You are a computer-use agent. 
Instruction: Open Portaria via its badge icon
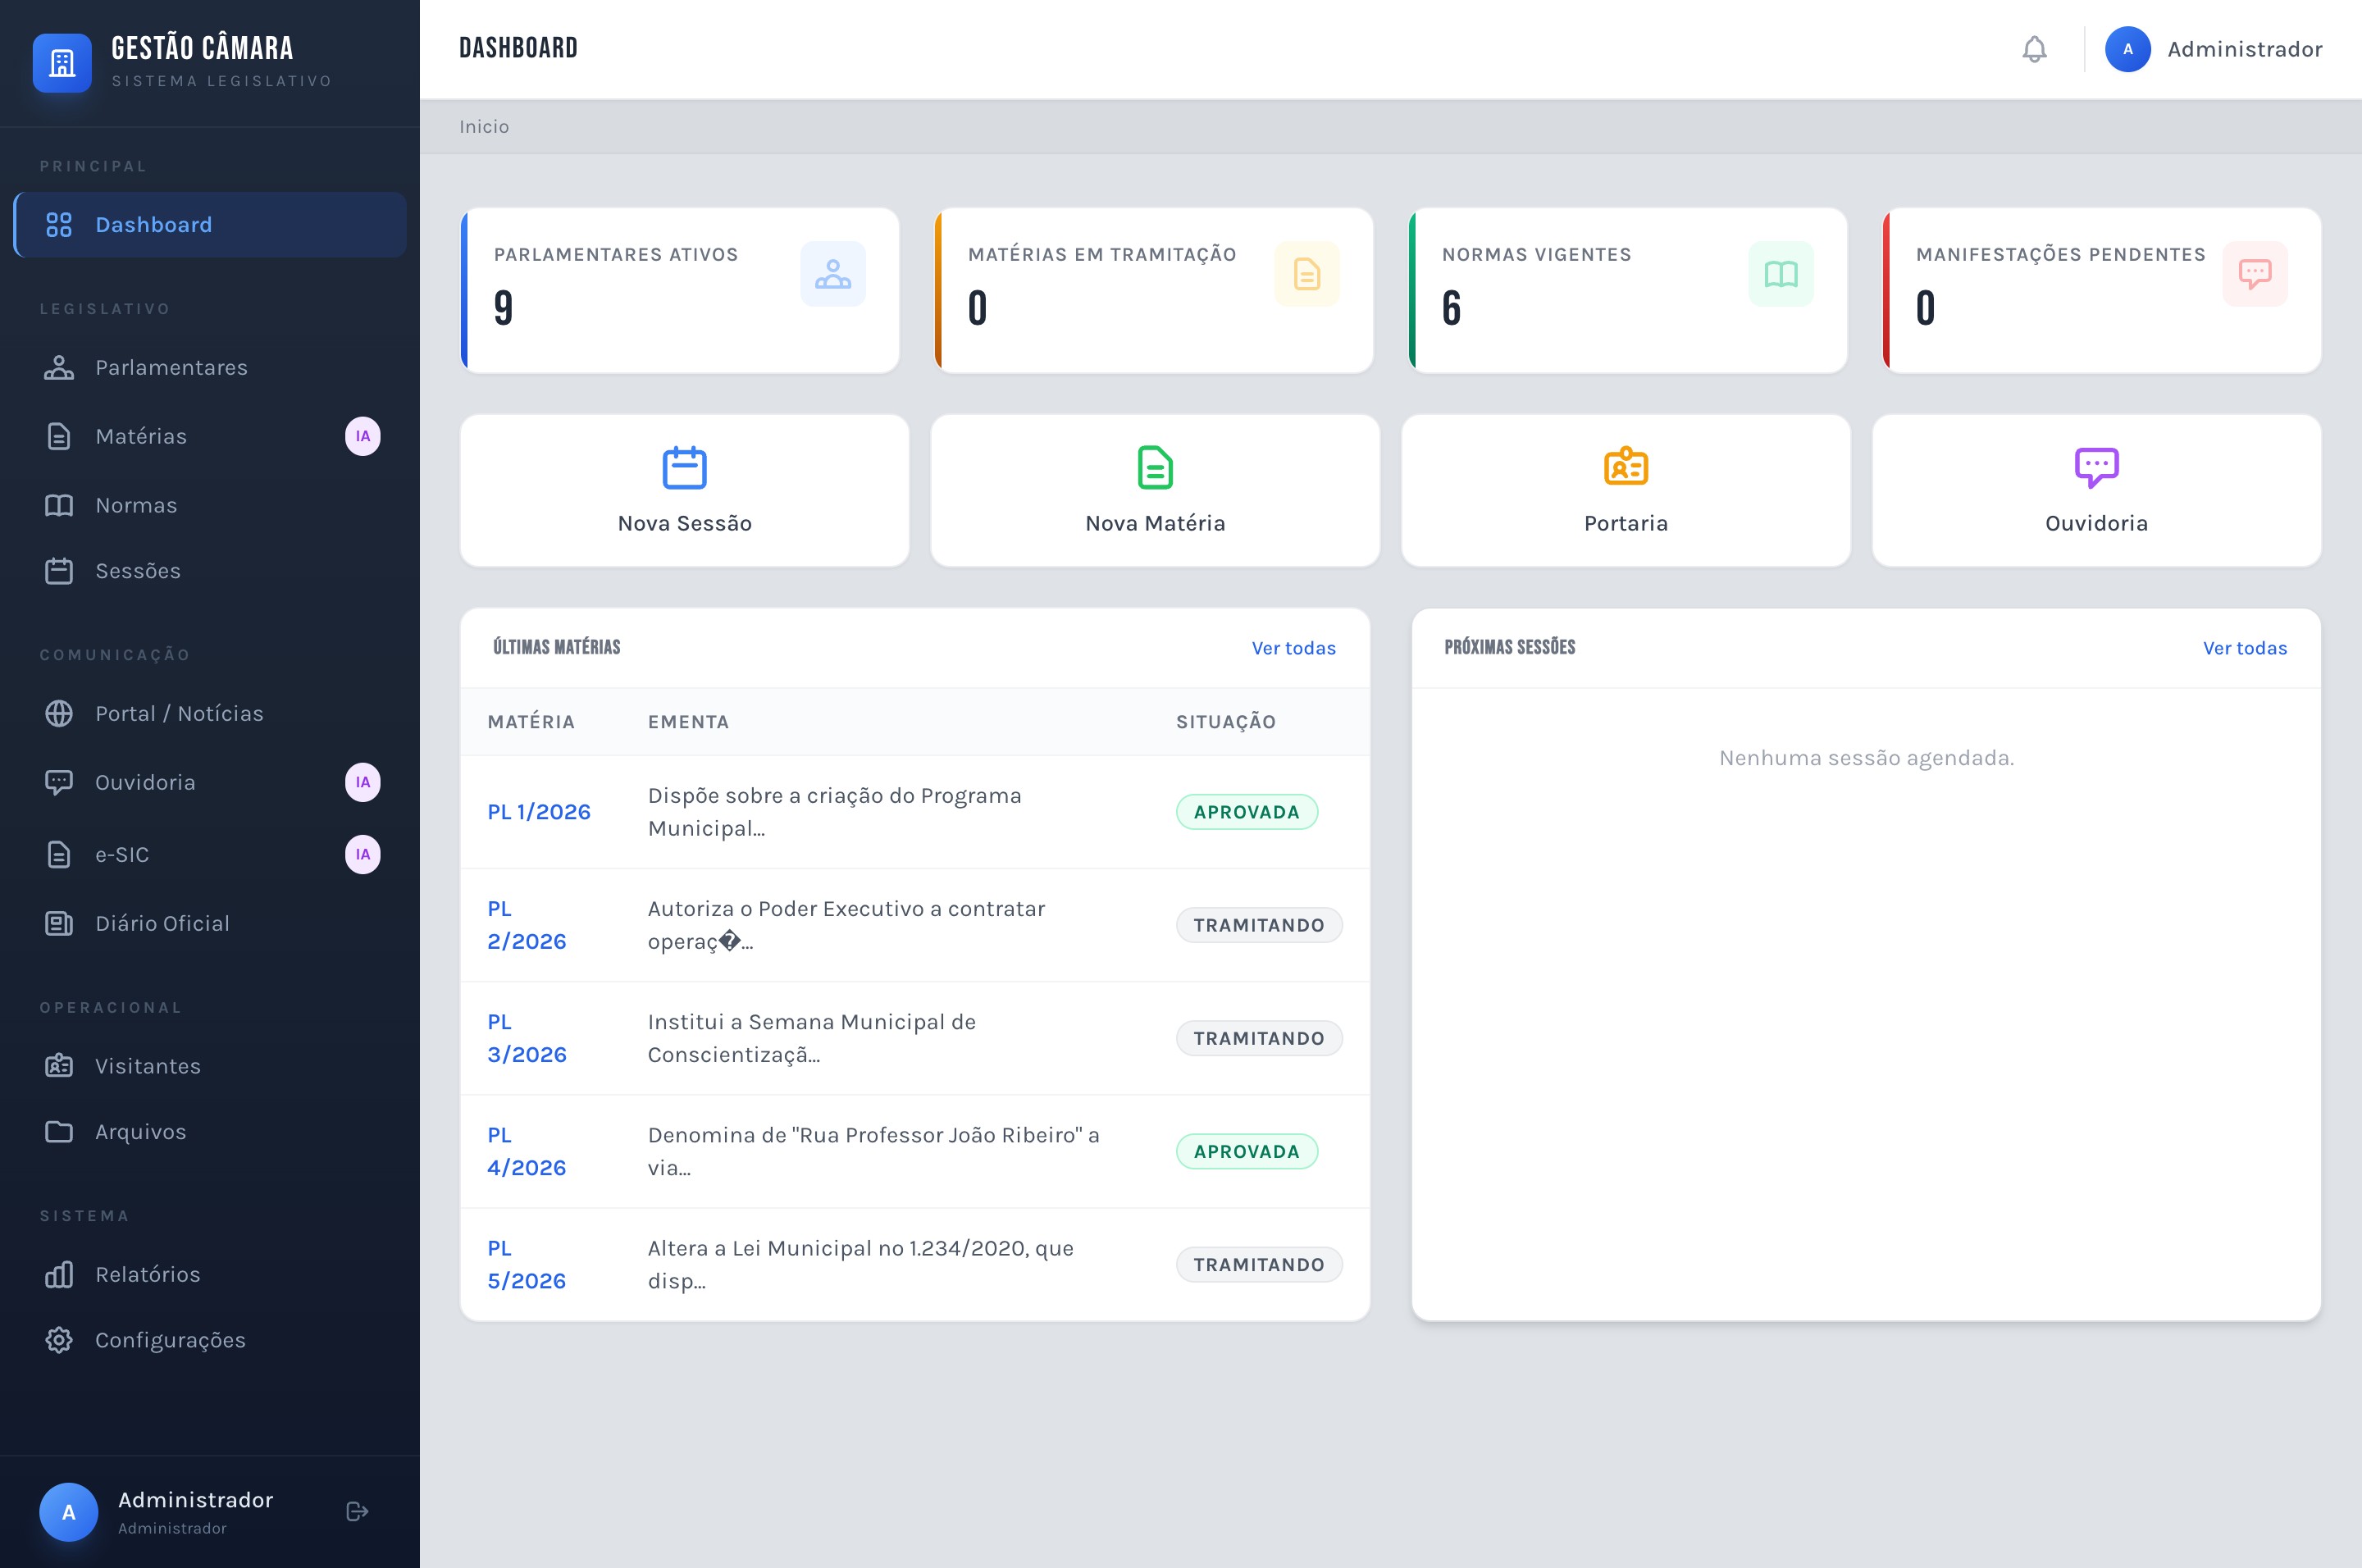[1626, 466]
